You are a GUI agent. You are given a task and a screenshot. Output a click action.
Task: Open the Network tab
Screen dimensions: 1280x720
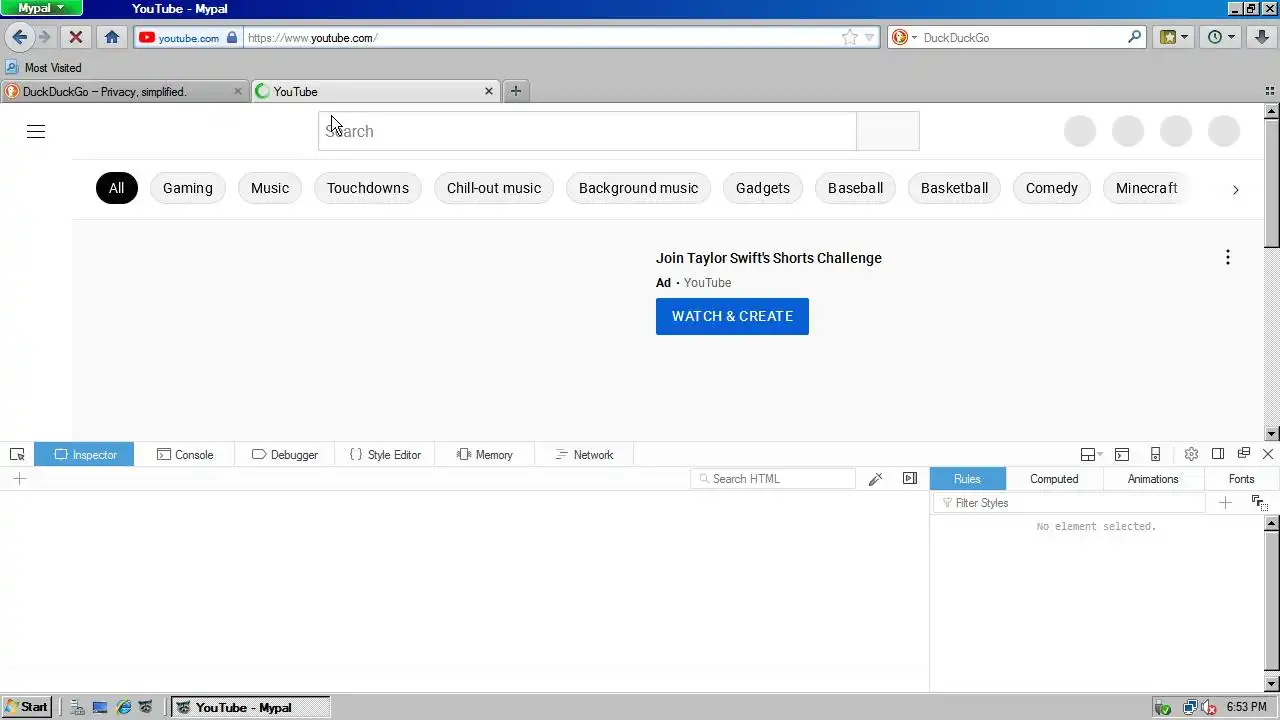tap(584, 454)
